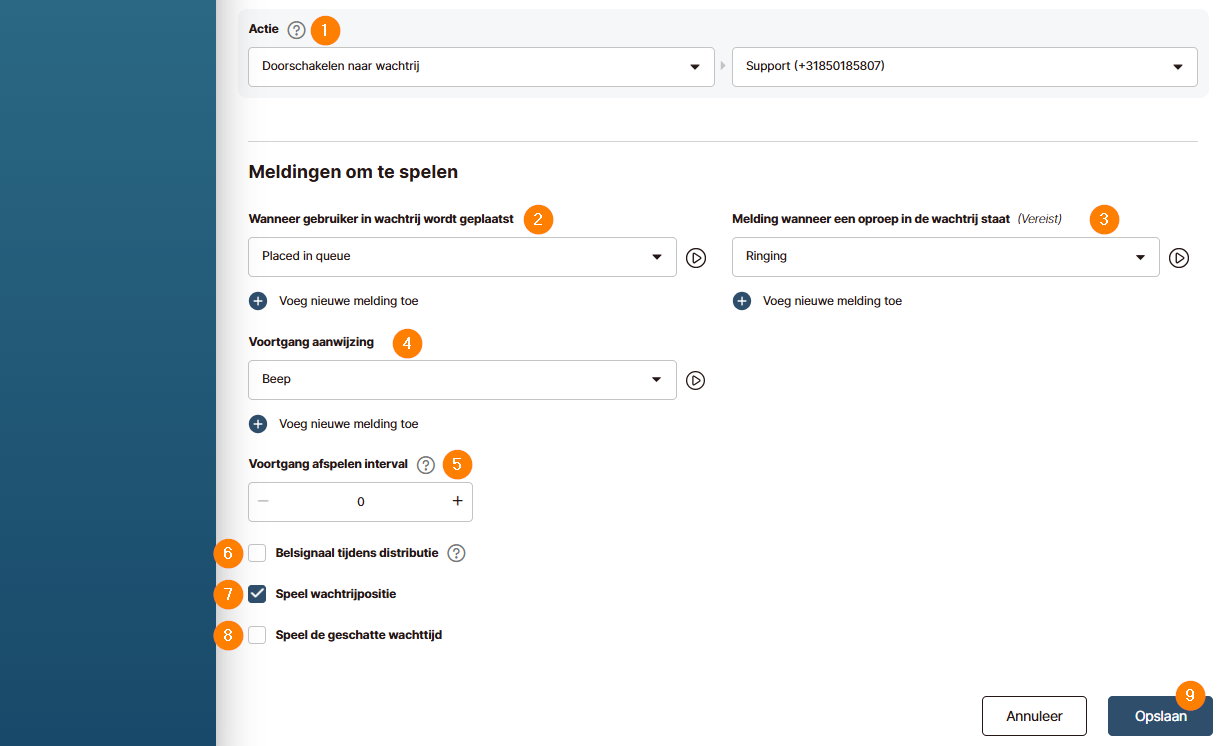The height and width of the screenshot is (746, 1224).
Task: Expand the 'Ringing' message dropdown
Action: point(945,257)
